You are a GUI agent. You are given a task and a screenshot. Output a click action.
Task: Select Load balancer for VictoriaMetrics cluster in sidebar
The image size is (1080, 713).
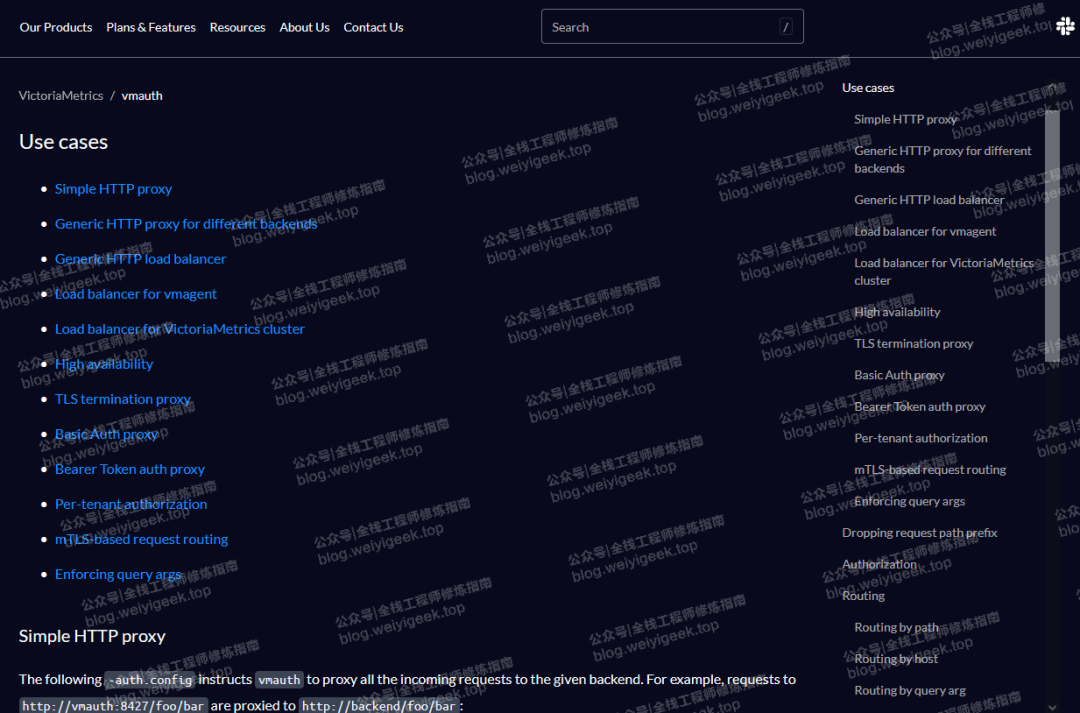click(944, 272)
